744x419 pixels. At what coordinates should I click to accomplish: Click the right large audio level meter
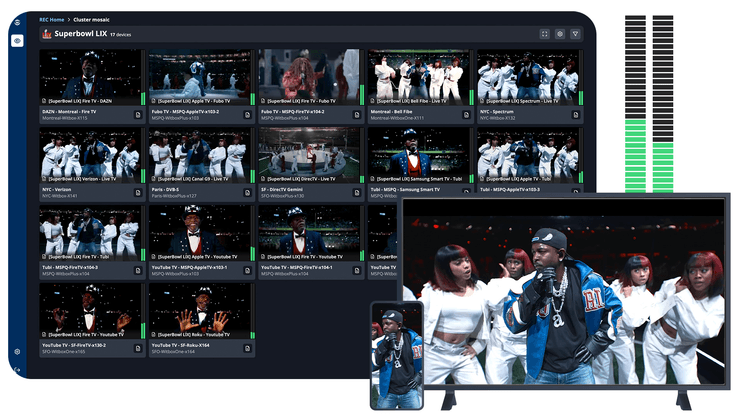tap(663, 103)
